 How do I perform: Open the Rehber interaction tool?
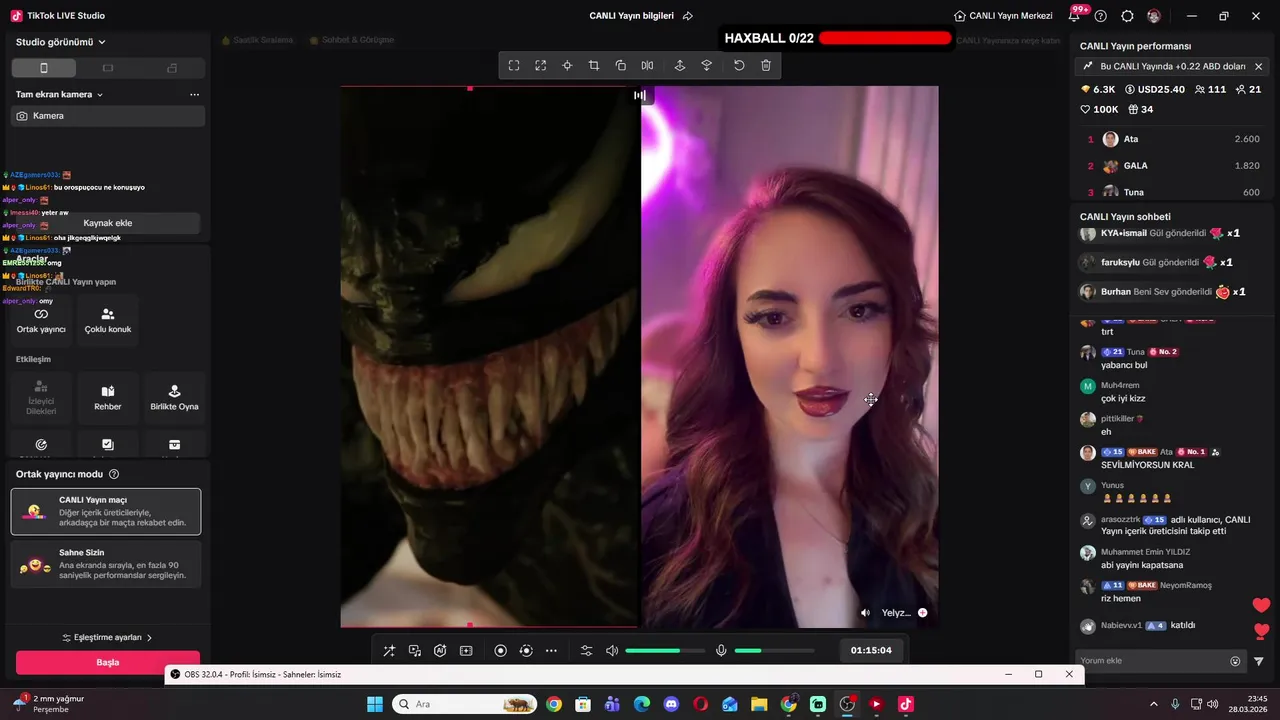point(108,397)
